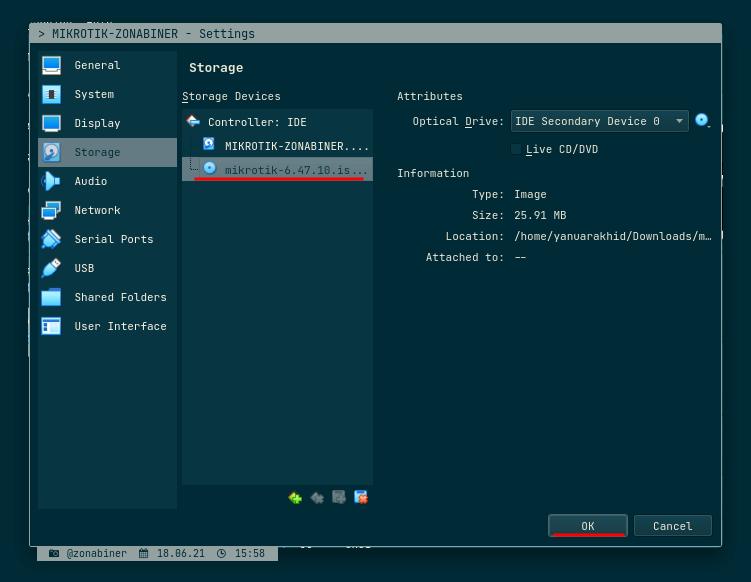Viewport: 751px width, 582px height.
Task: Click the optical disc icon for mikrotik-6.47.10
Action: 210,168
